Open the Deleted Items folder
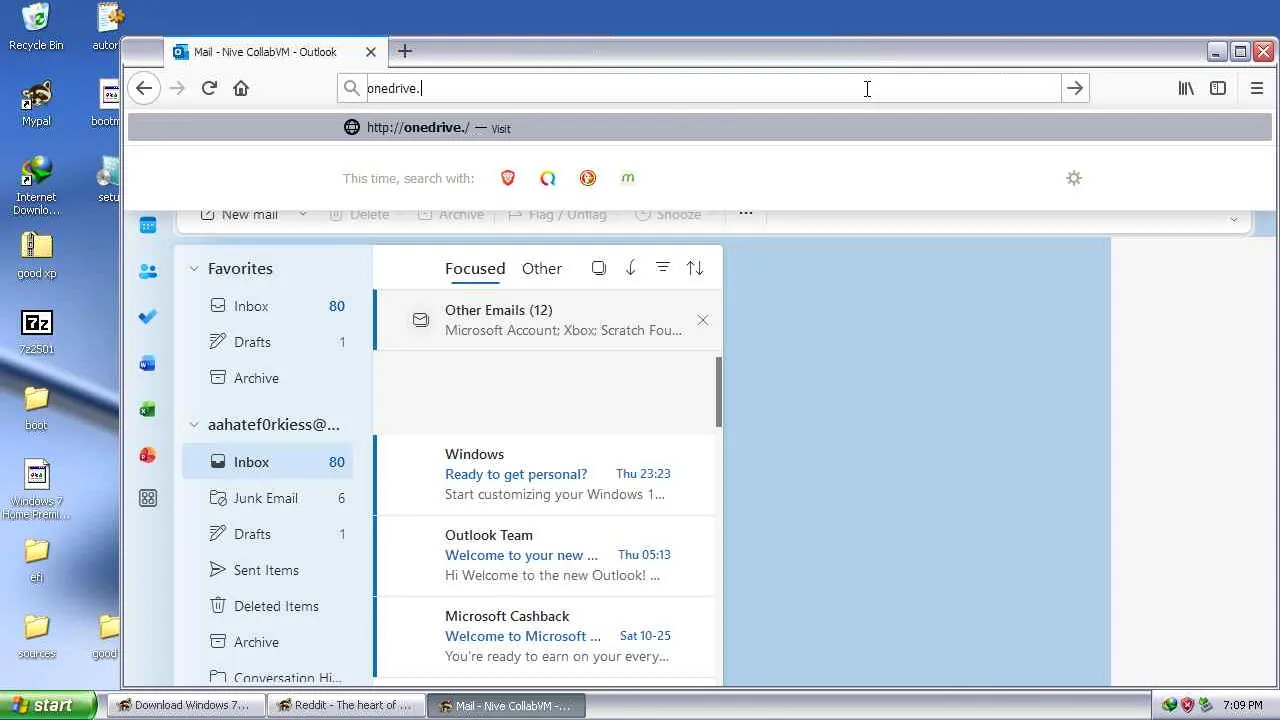 coord(267,606)
